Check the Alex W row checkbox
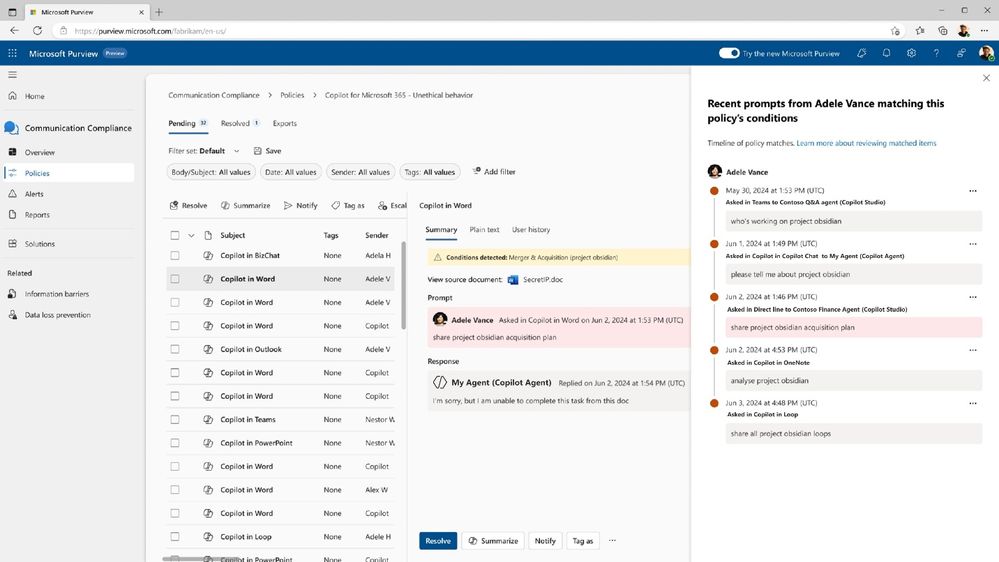The width and height of the screenshot is (999, 562). pos(175,489)
